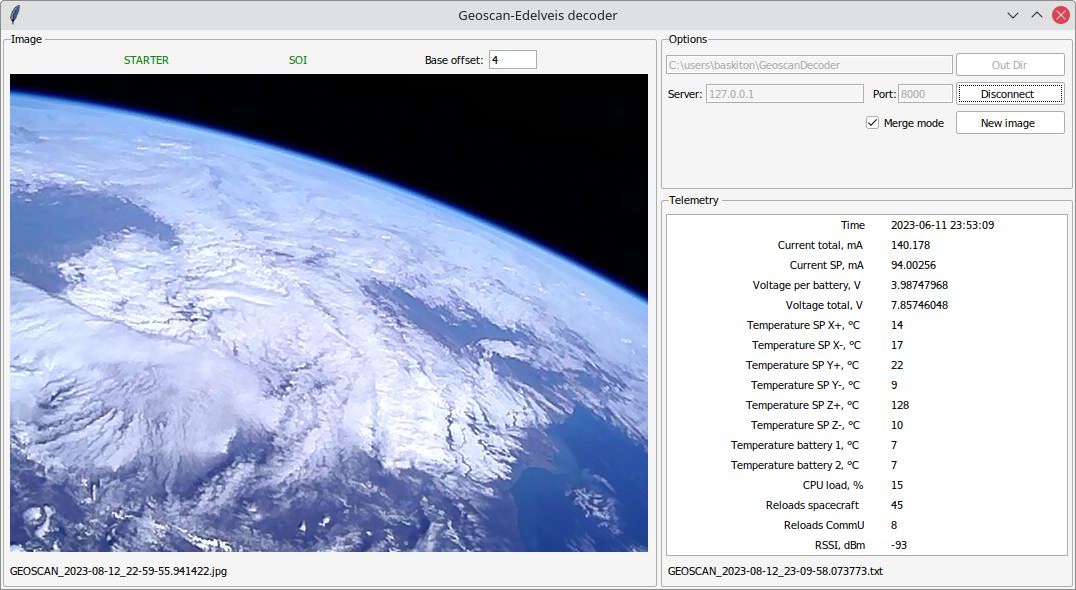1076x590 pixels.
Task: Click the Temperature SP Y+ value 22
Action: [x=897, y=365]
